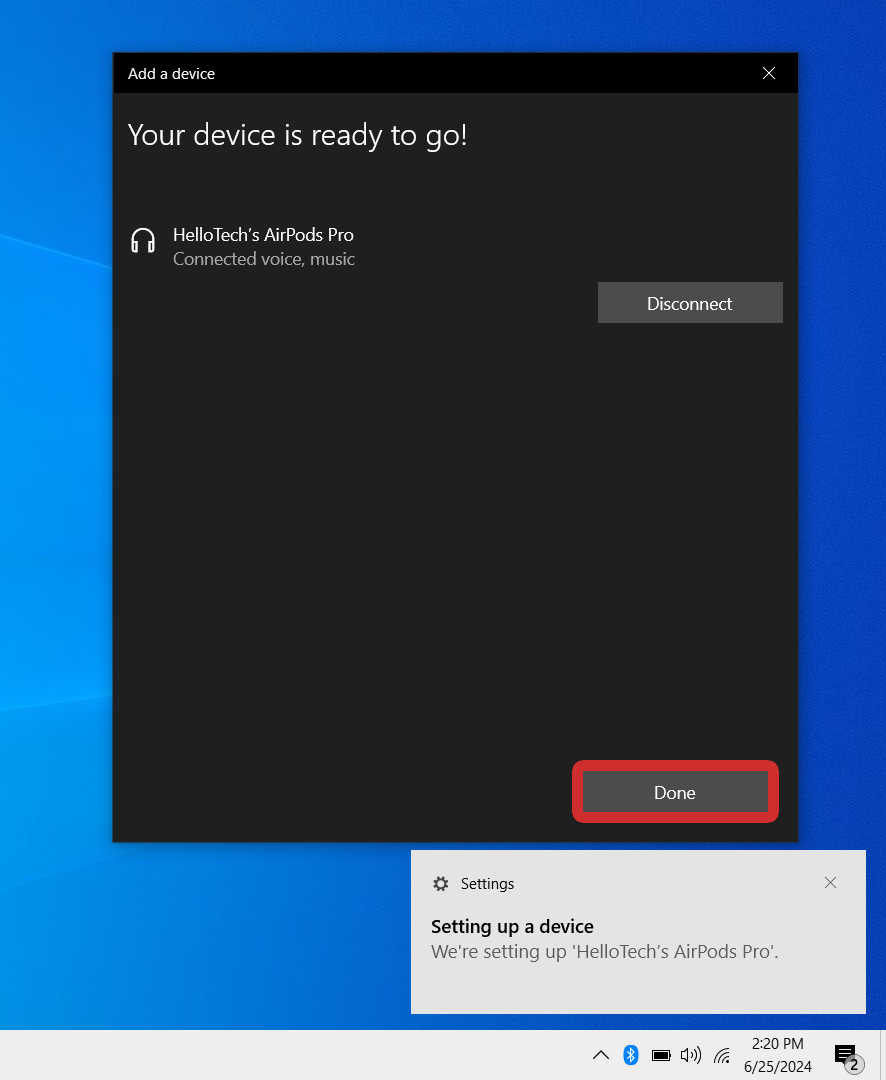Click the Done button

[x=675, y=792]
